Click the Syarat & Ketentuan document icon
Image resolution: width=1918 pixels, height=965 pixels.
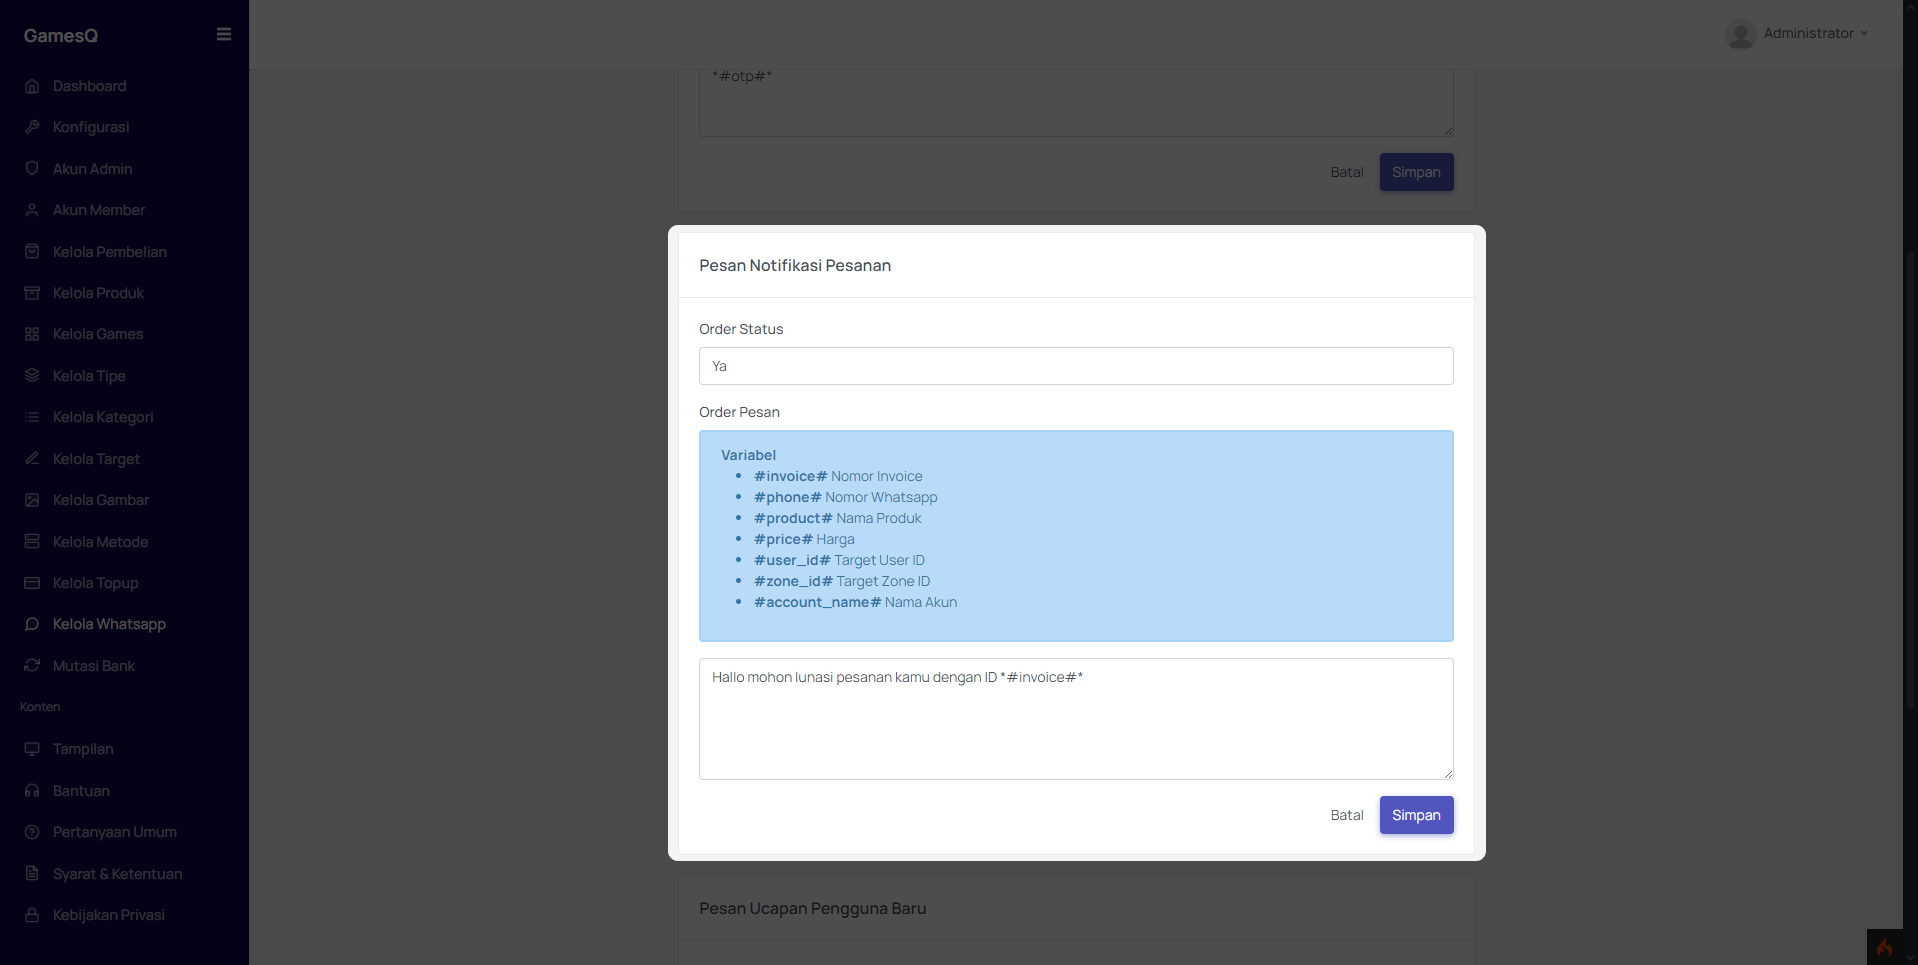(x=32, y=874)
